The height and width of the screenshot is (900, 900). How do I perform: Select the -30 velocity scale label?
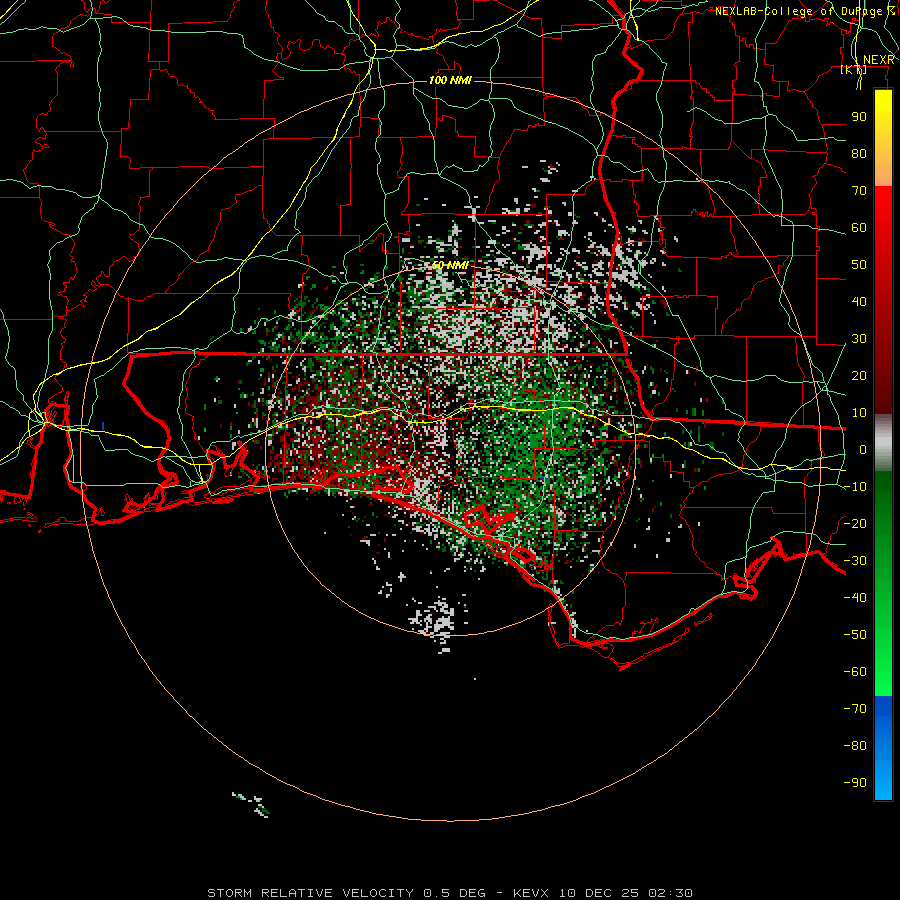855,561
